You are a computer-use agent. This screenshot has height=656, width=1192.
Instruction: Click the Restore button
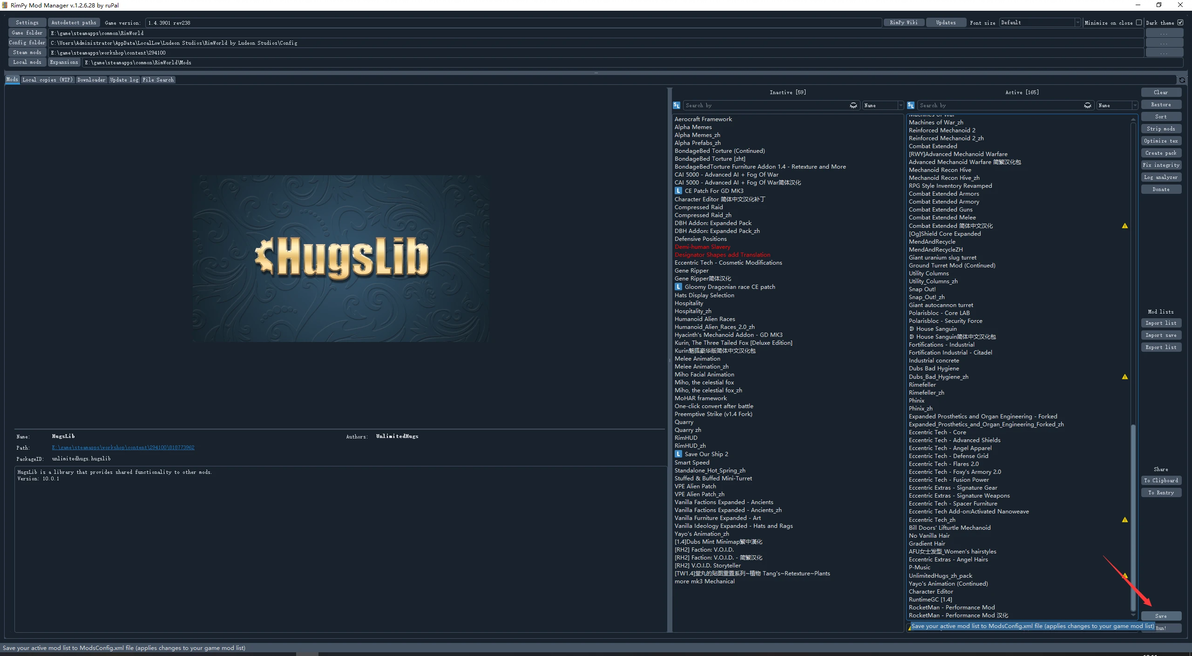1161,104
